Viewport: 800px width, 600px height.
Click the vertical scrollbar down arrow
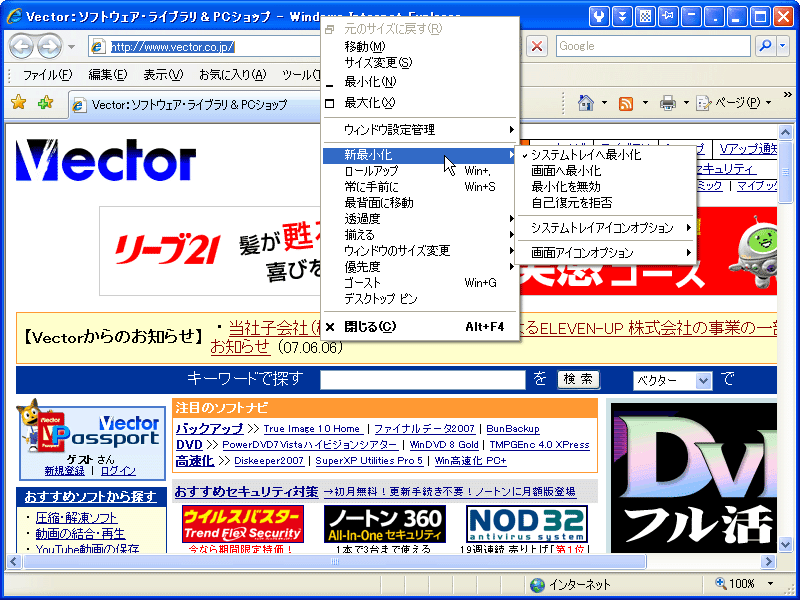[786, 545]
